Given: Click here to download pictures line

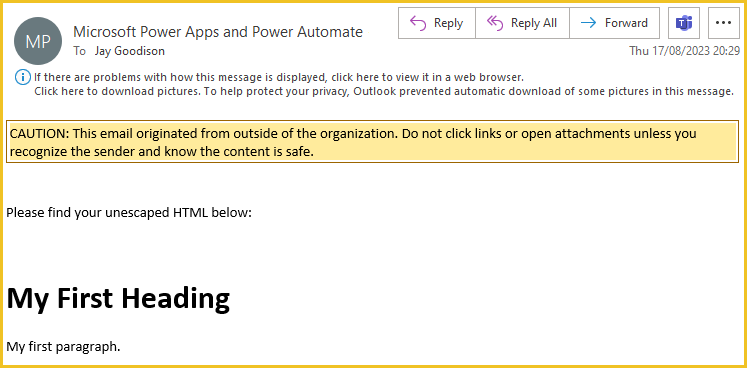Looking at the screenshot, I should tap(384, 92).
